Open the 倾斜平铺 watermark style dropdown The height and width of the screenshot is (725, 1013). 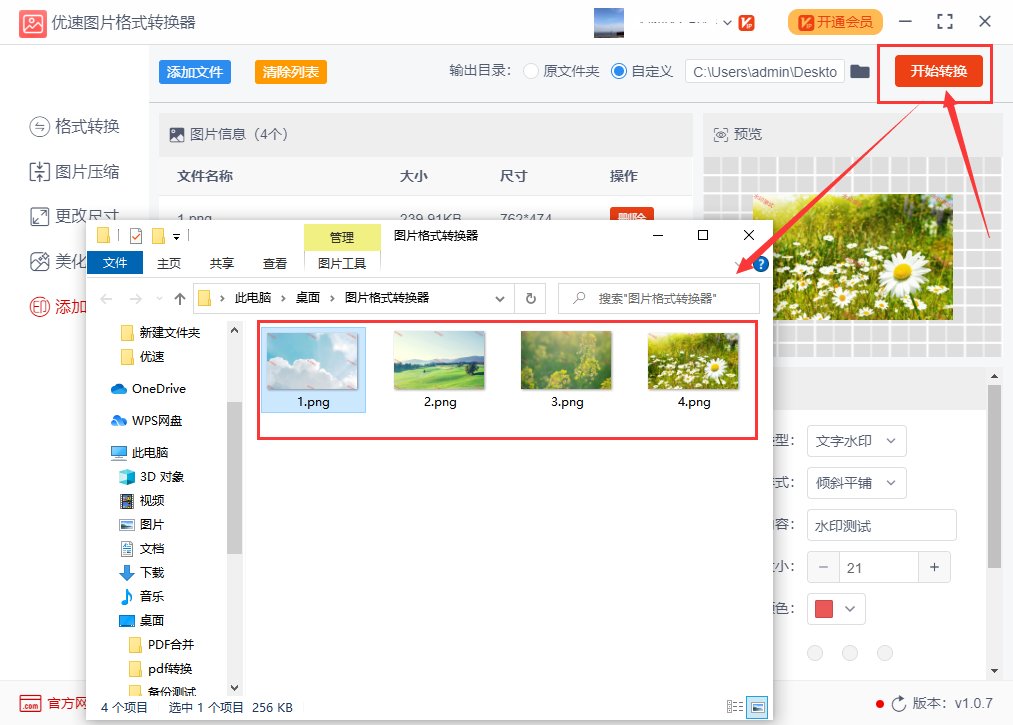tap(856, 483)
